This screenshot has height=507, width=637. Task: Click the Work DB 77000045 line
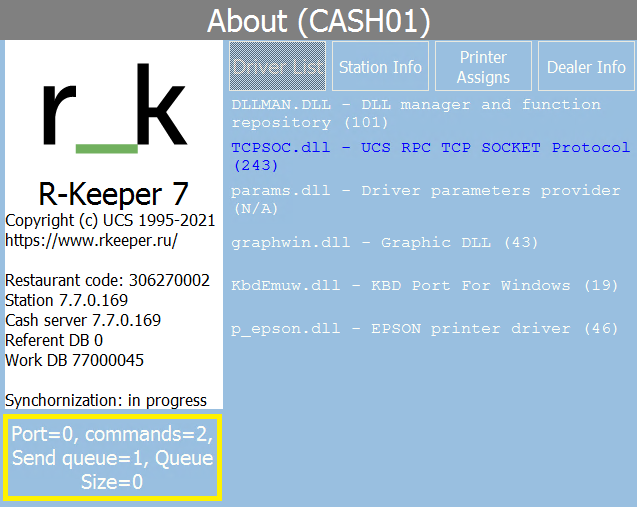click(74, 360)
